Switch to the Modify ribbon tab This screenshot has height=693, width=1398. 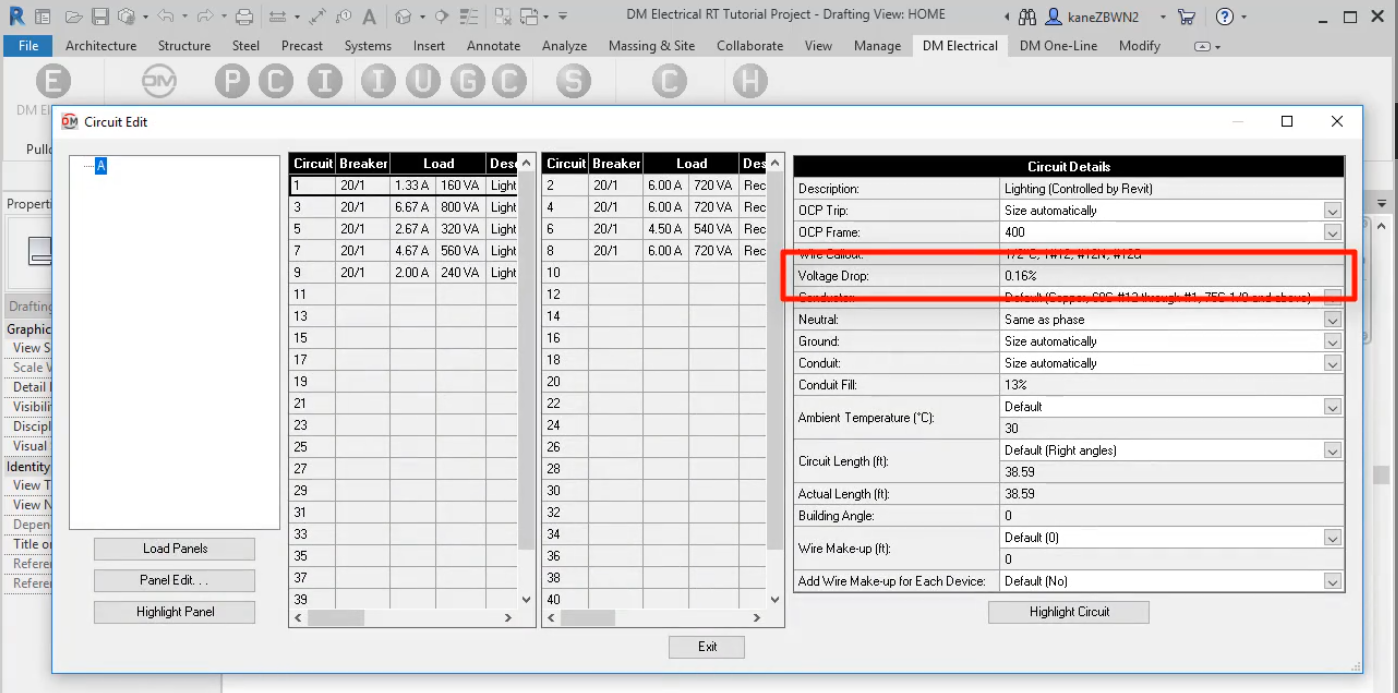[1140, 46]
